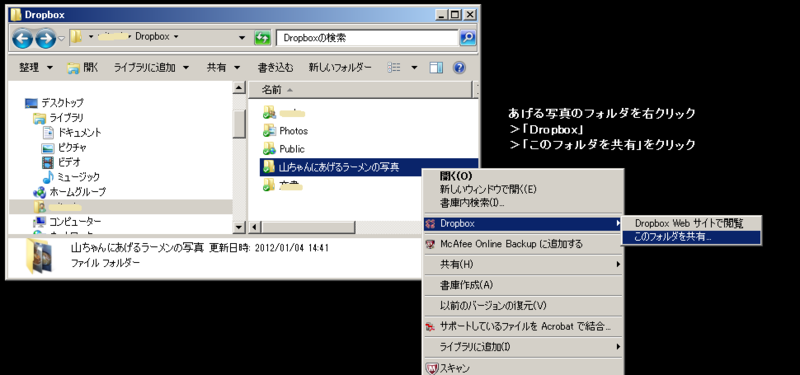This screenshot has width=800, height=375.
Task: Open ミュージック library
Action: (71, 177)
